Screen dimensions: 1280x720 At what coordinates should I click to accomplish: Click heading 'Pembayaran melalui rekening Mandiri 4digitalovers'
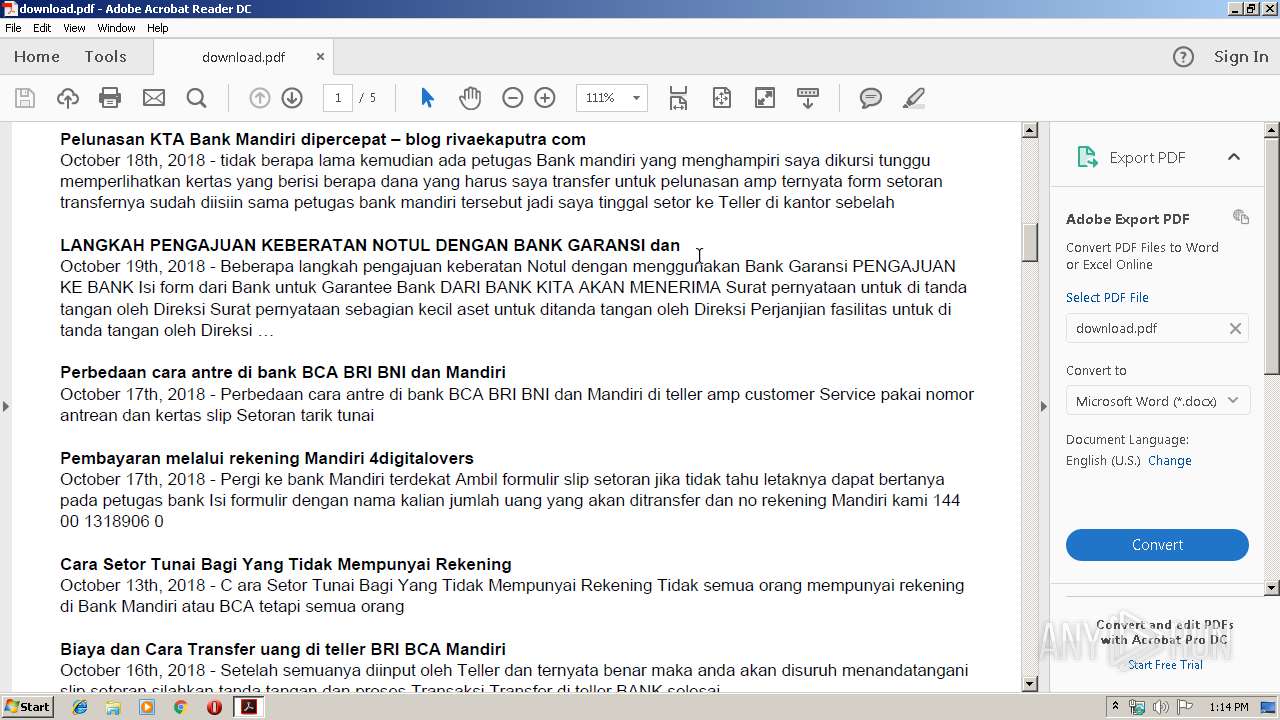pos(267,458)
